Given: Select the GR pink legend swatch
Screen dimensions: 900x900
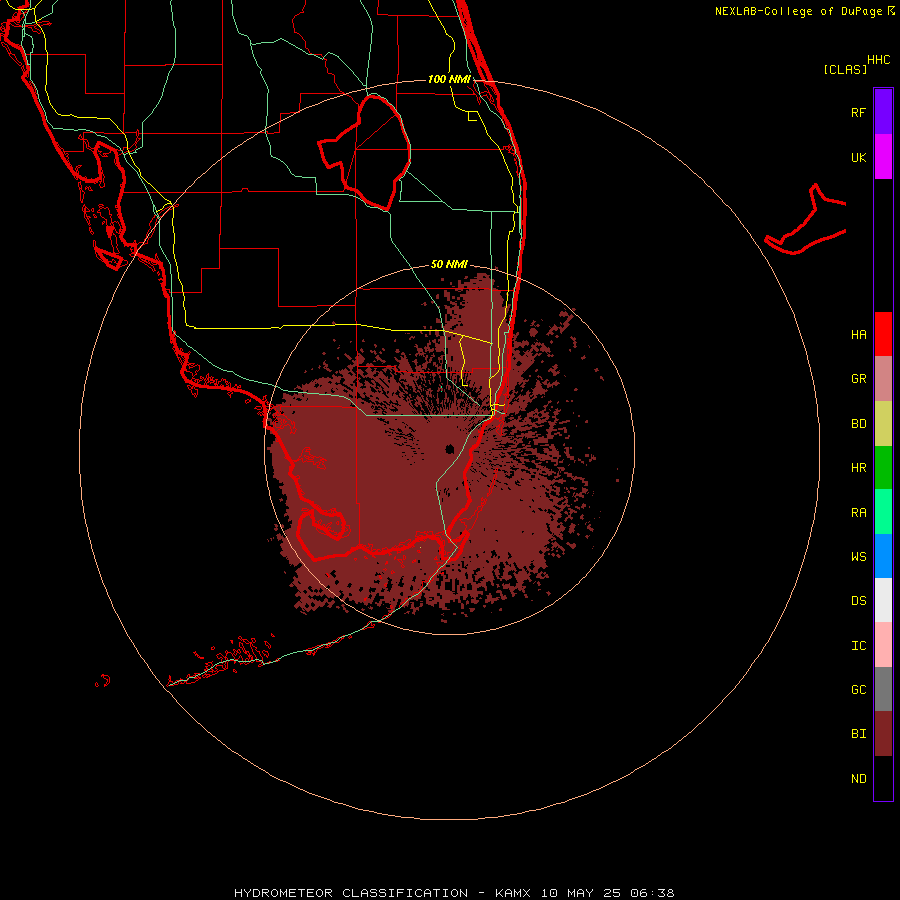Looking at the screenshot, I should pos(883,379).
